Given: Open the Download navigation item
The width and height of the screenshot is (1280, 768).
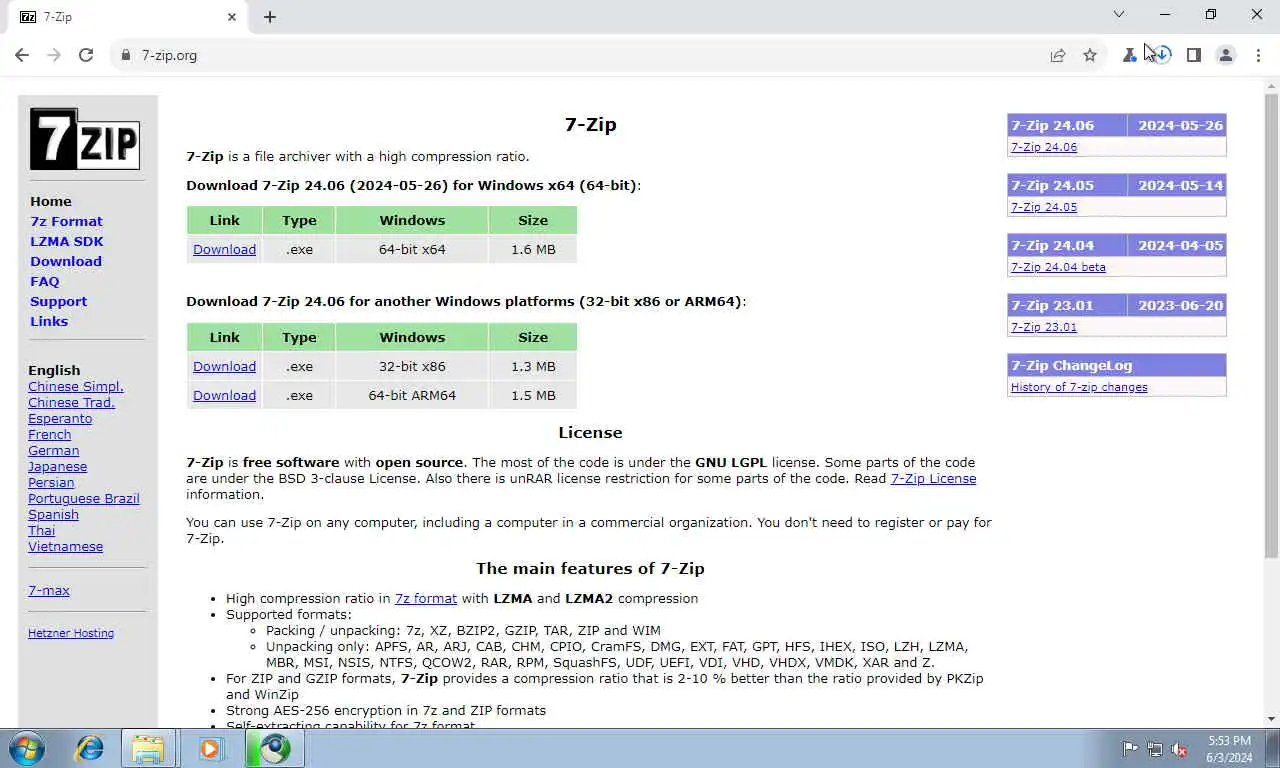Looking at the screenshot, I should point(66,261).
